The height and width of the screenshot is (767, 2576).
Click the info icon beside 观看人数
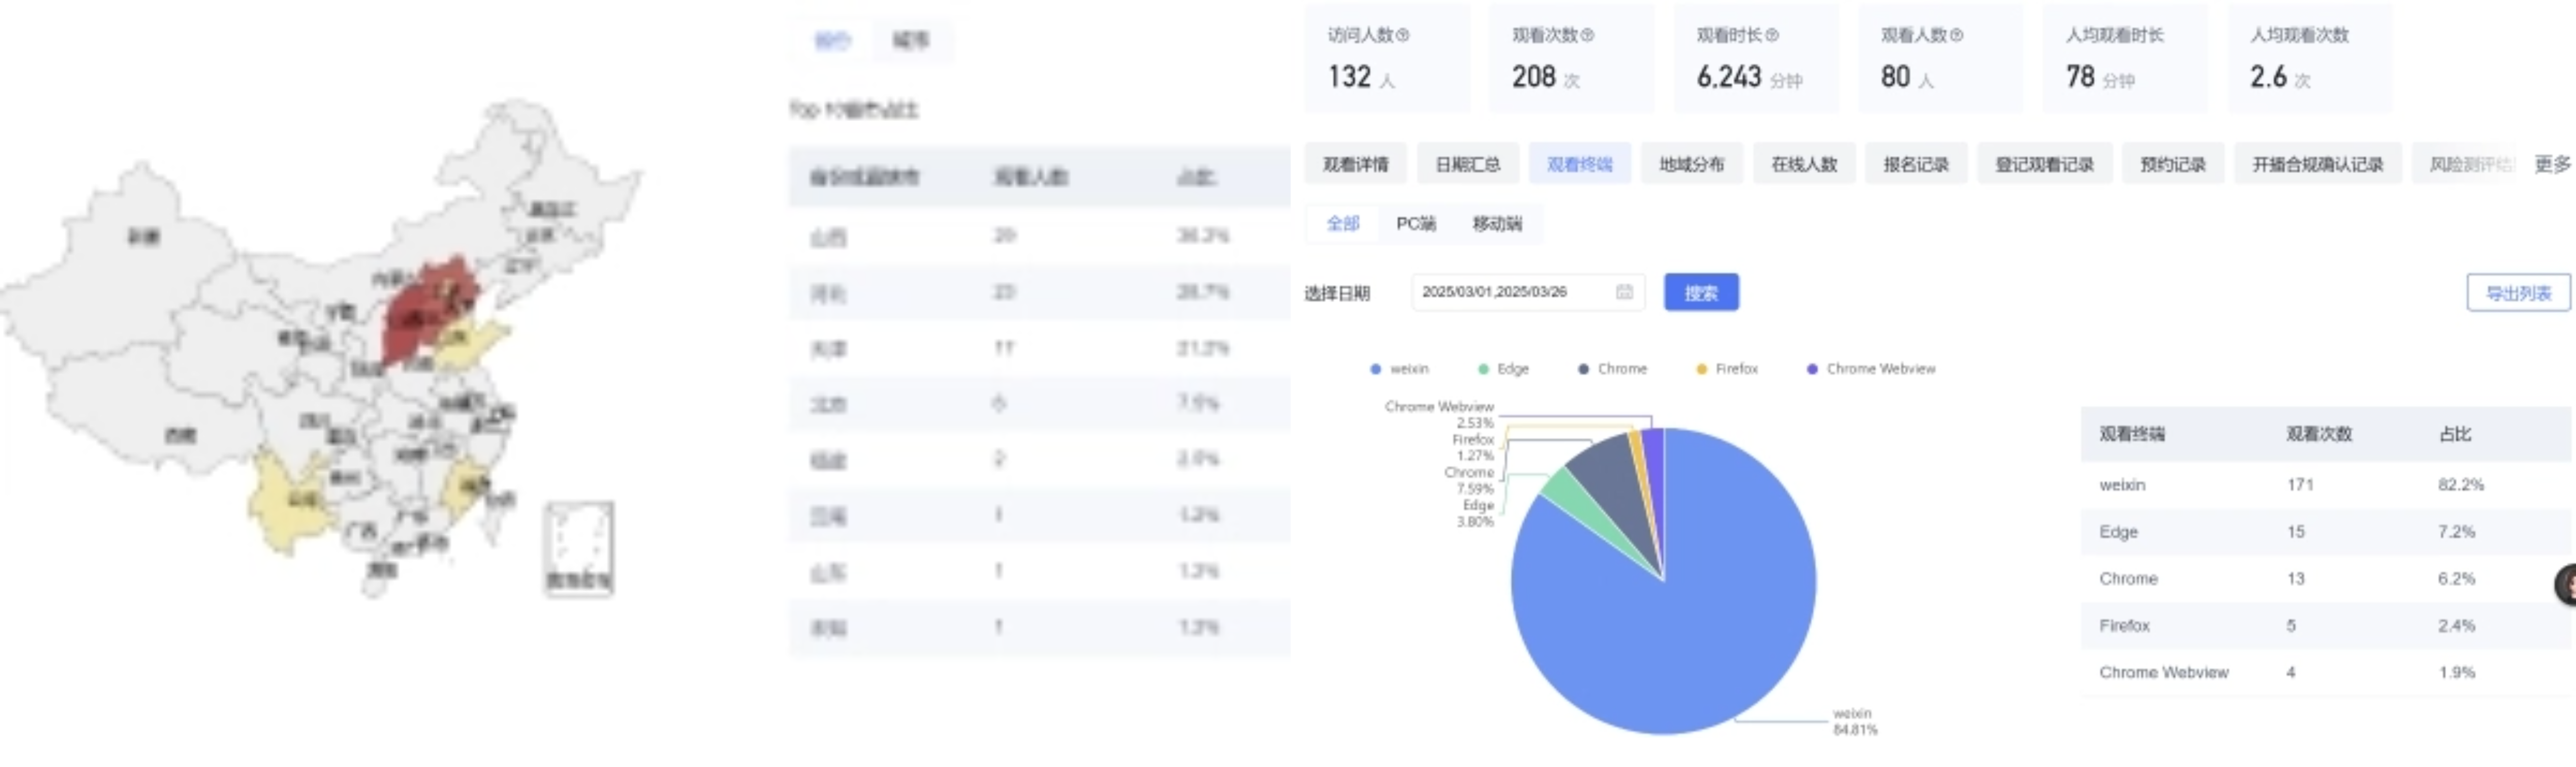click(x=1956, y=35)
